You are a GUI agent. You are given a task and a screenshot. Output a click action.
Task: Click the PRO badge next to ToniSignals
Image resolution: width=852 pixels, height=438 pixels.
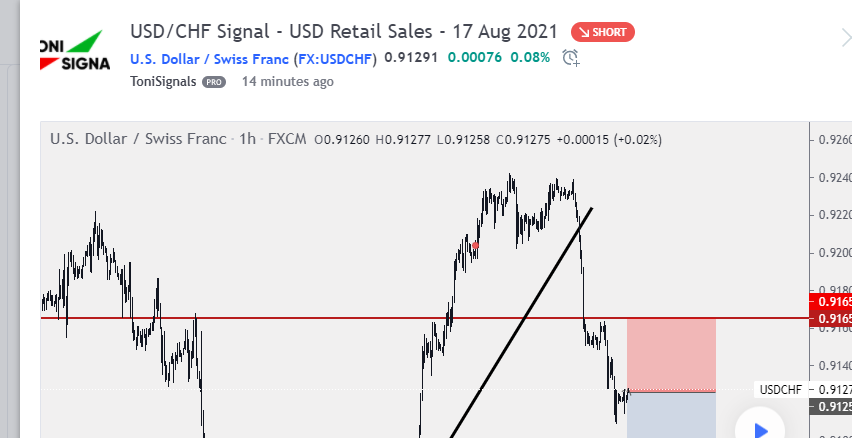pyautogui.click(x=214, y=82)
